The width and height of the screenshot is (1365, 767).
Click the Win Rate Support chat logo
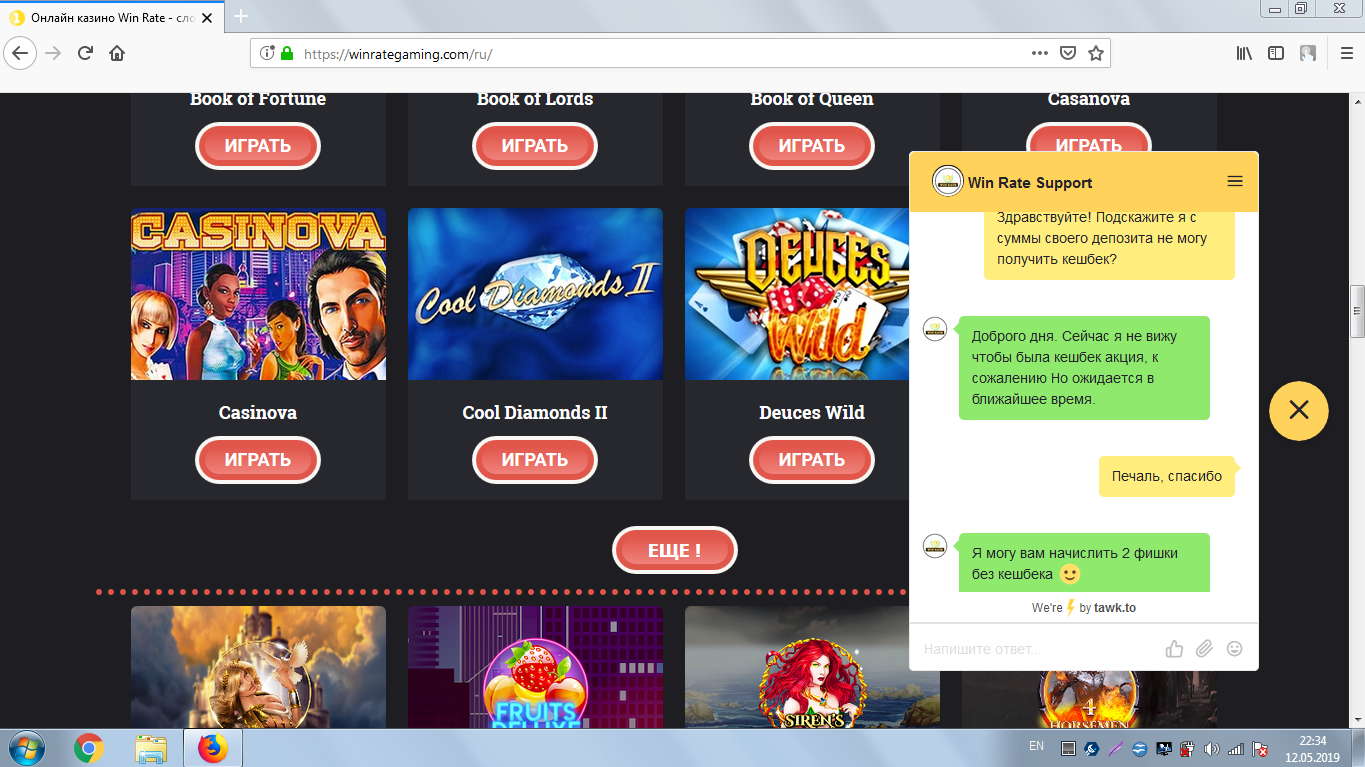947,182
